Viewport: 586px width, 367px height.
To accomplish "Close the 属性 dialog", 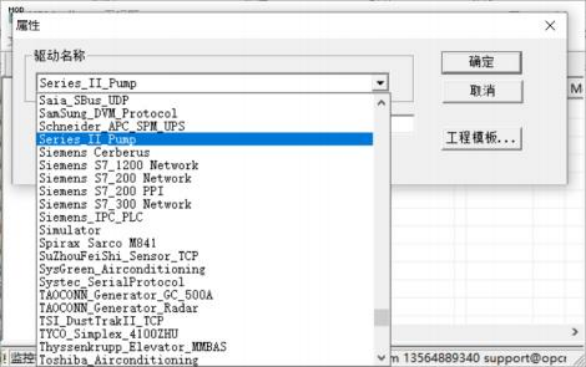I will (x=550, y=26).
